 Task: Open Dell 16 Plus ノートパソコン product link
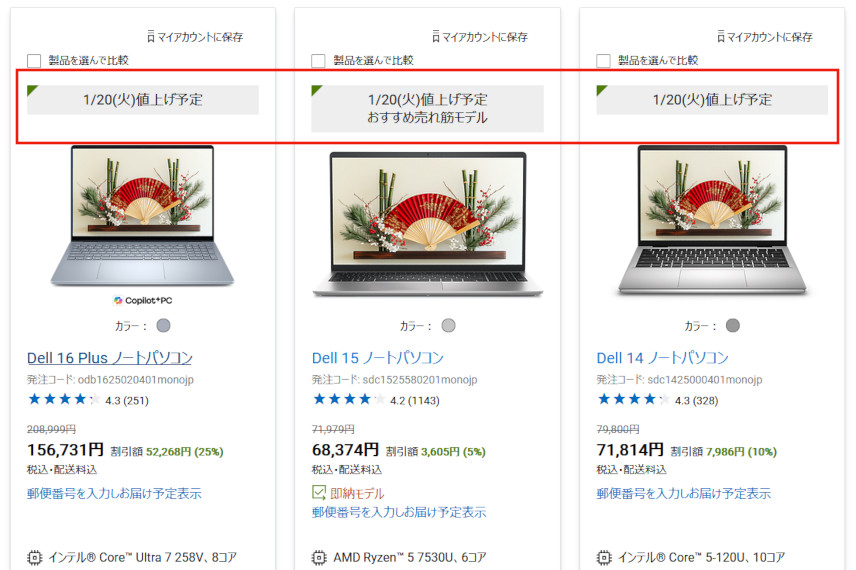click(x=110, y=358)
